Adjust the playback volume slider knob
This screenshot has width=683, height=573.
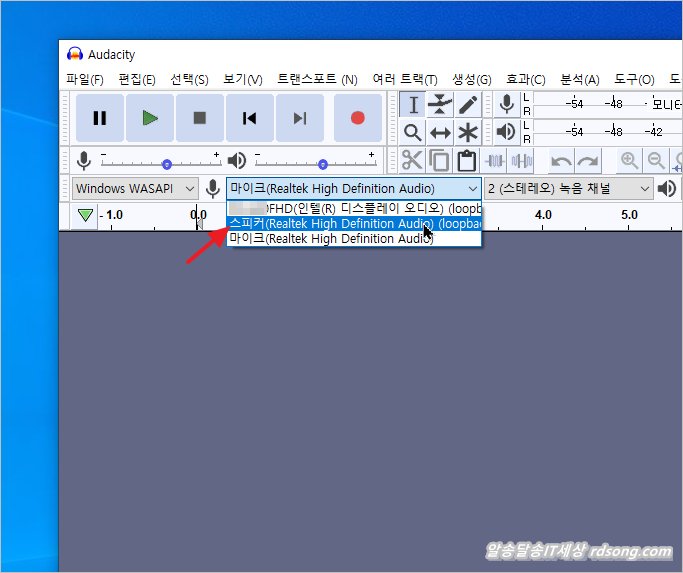(323, 164)
